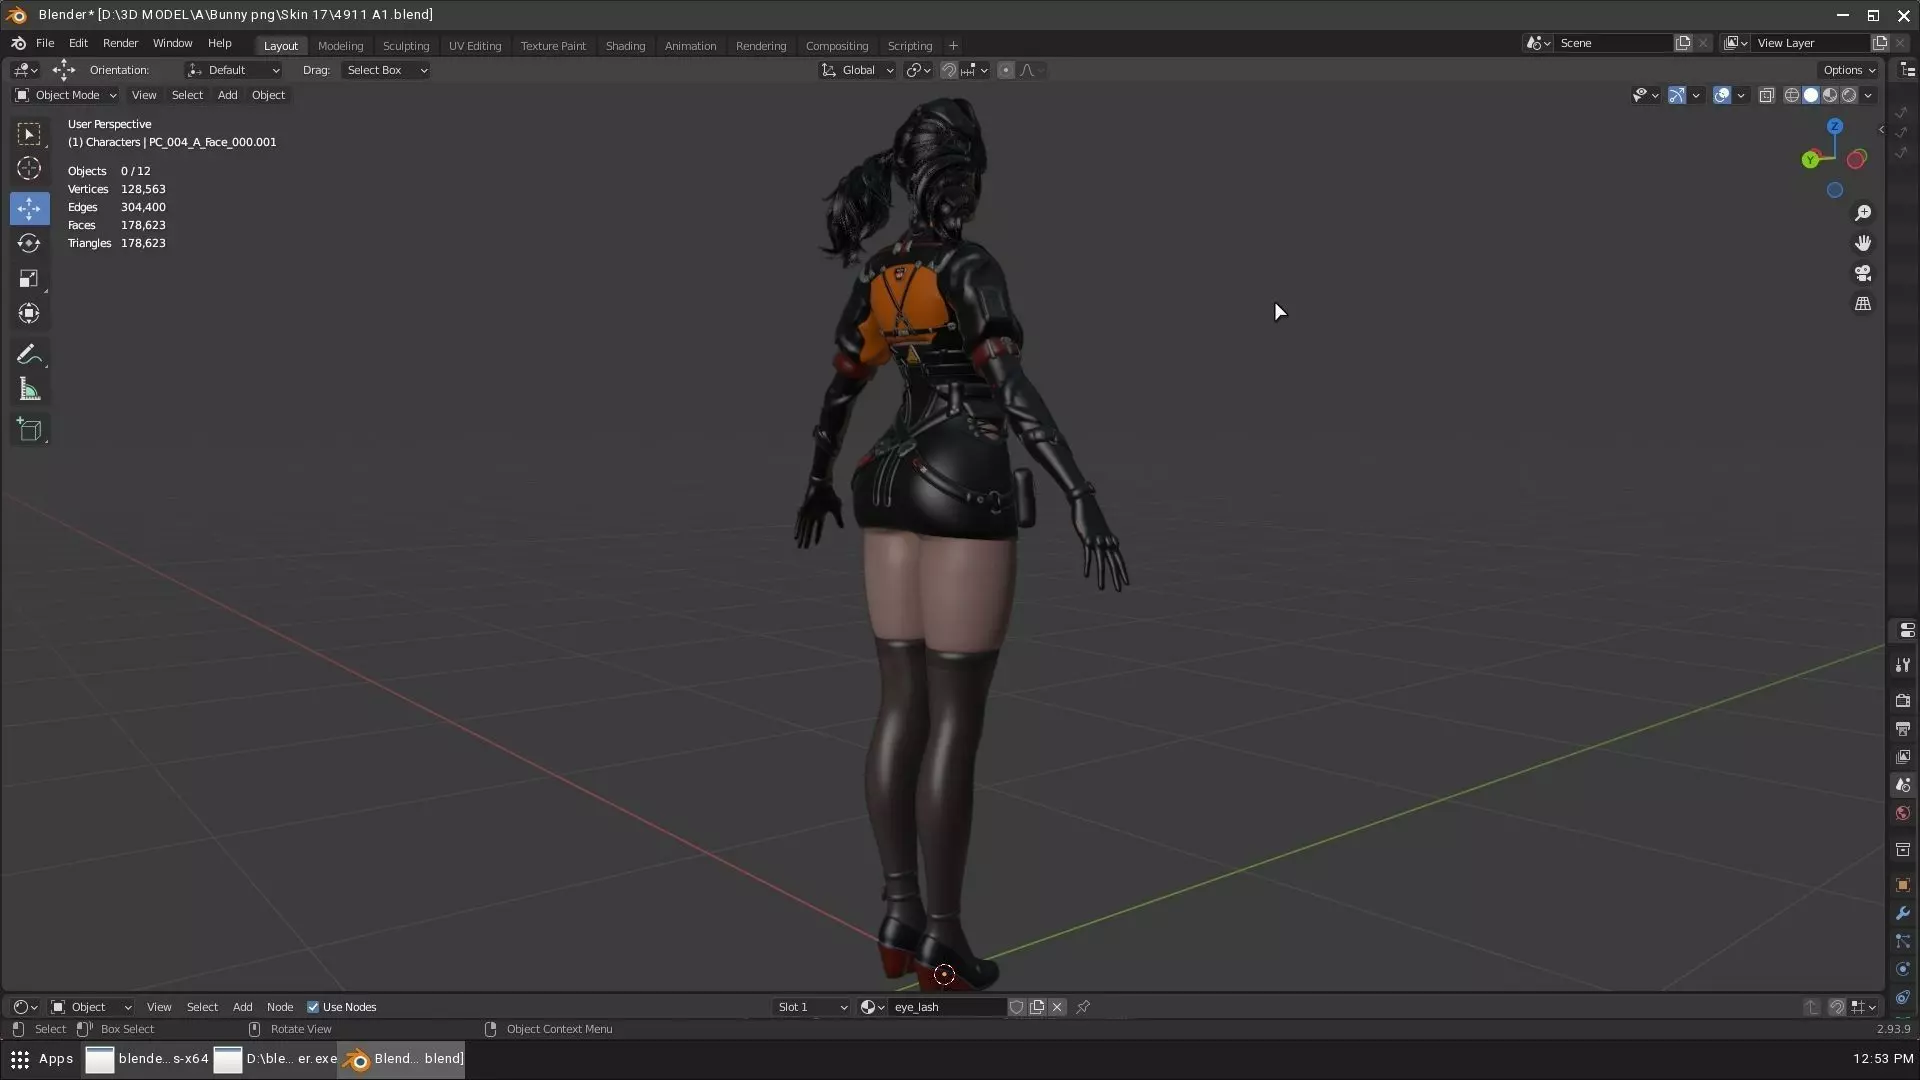
Task: Switch to the UV Editing workspace tab
Action: pos(475,46)
